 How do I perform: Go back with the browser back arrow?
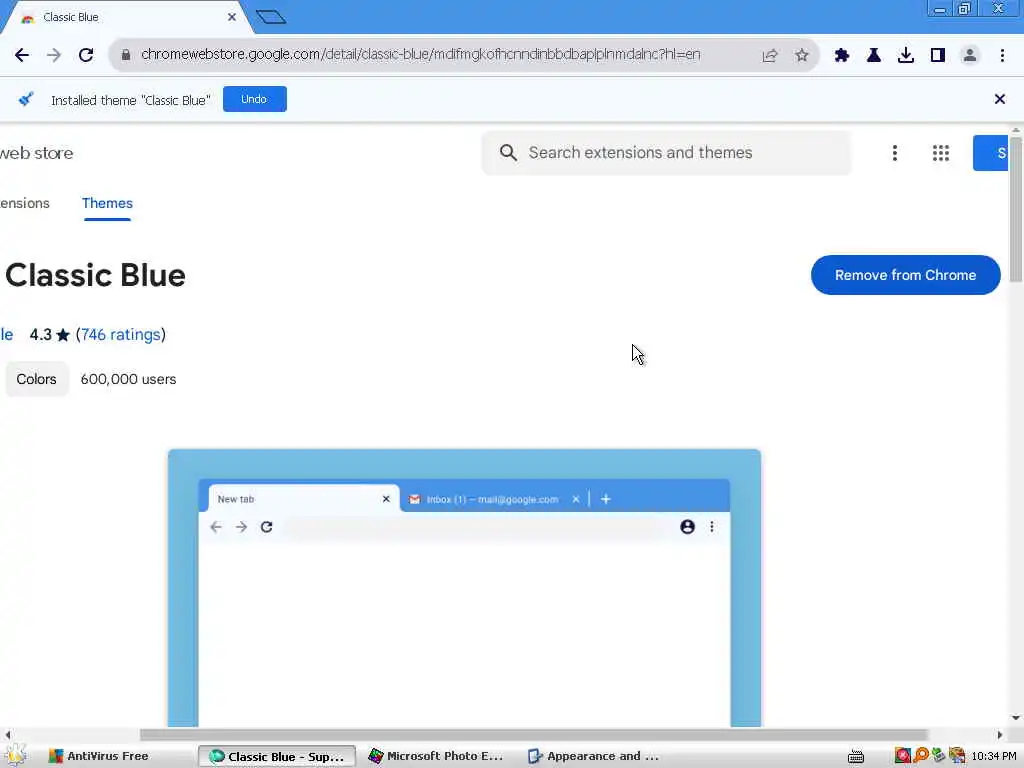(x=22, y=55)
